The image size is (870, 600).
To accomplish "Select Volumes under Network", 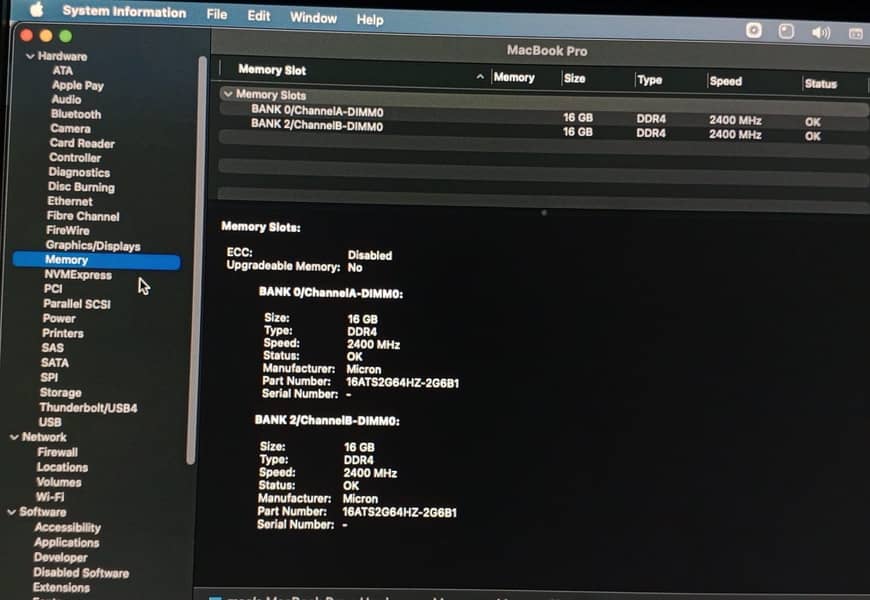I will pos(59,482).
